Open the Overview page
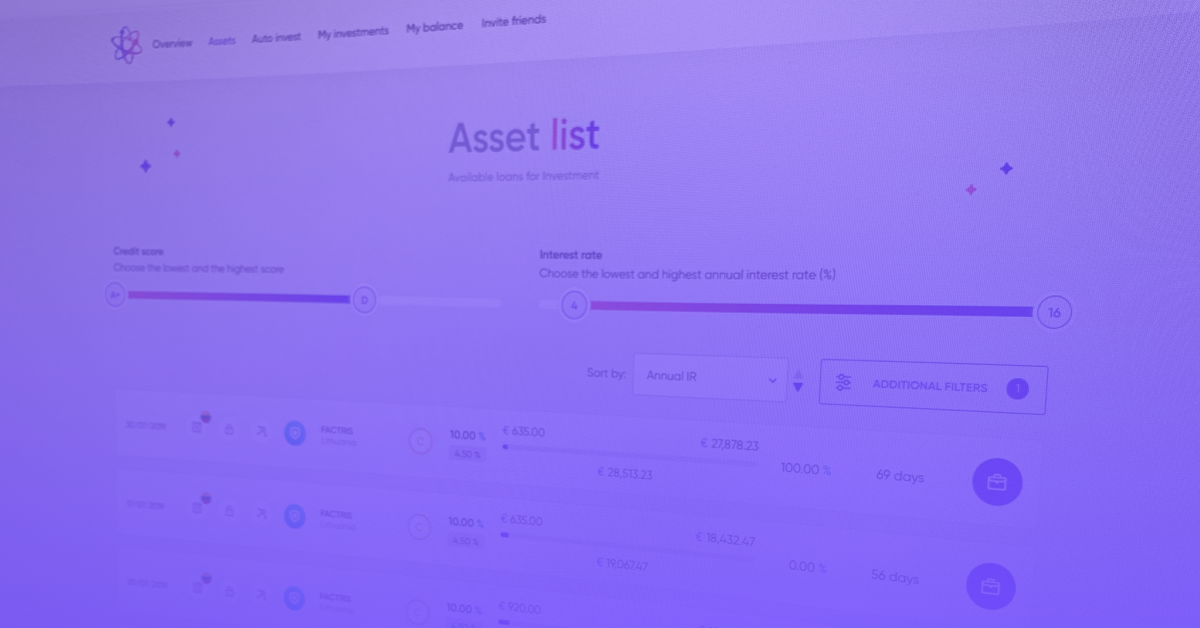 click(x=172, y=44)
